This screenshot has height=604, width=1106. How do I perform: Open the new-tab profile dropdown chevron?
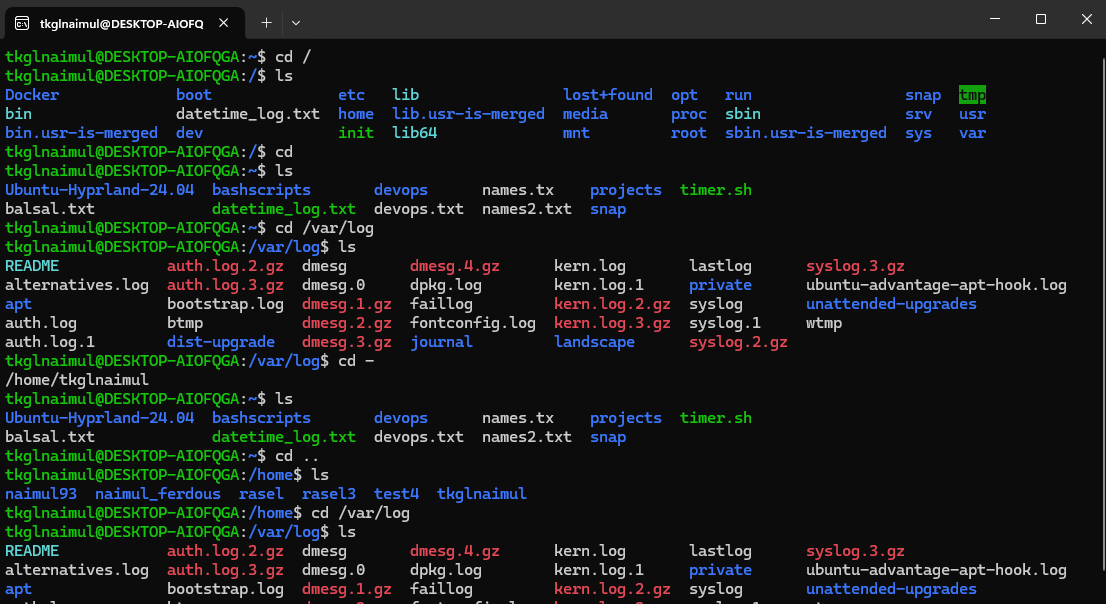(x=296, y=23)
